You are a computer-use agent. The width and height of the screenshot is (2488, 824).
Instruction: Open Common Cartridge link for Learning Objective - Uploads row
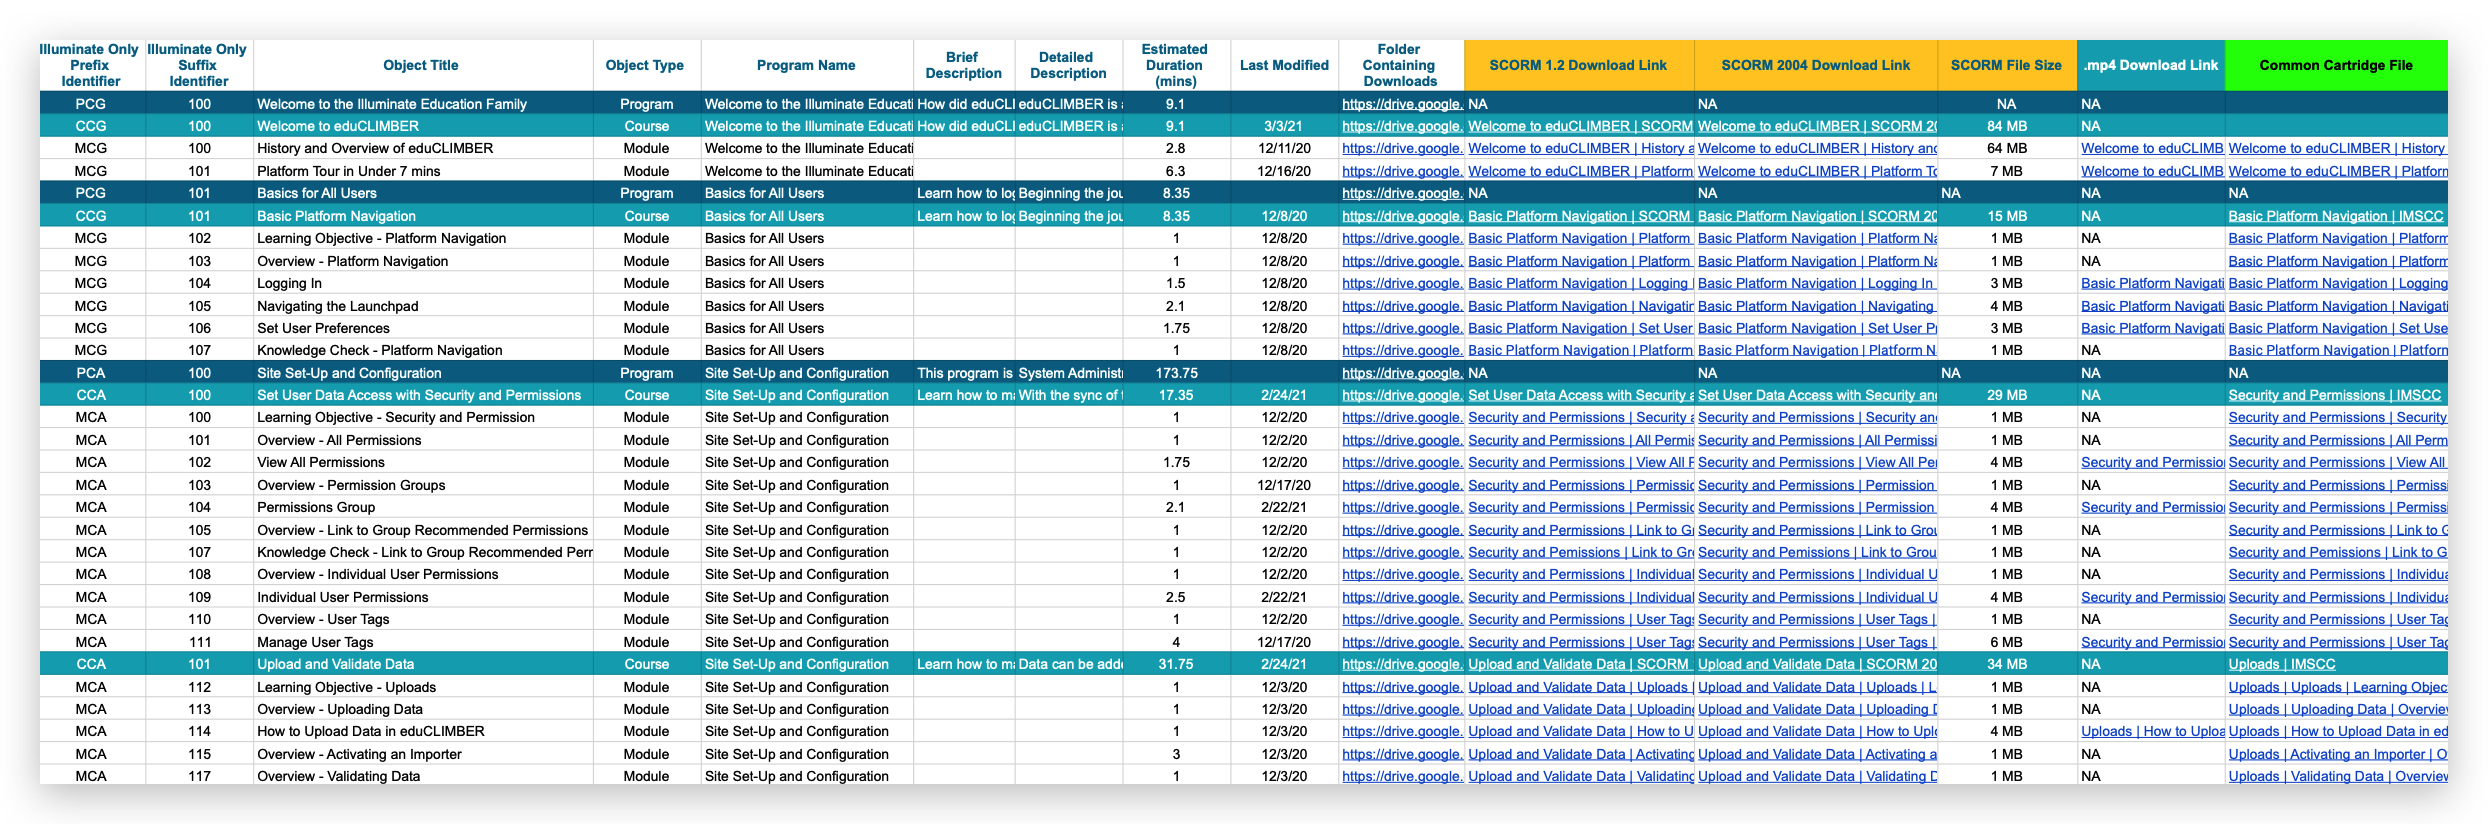pos(2338,687)
